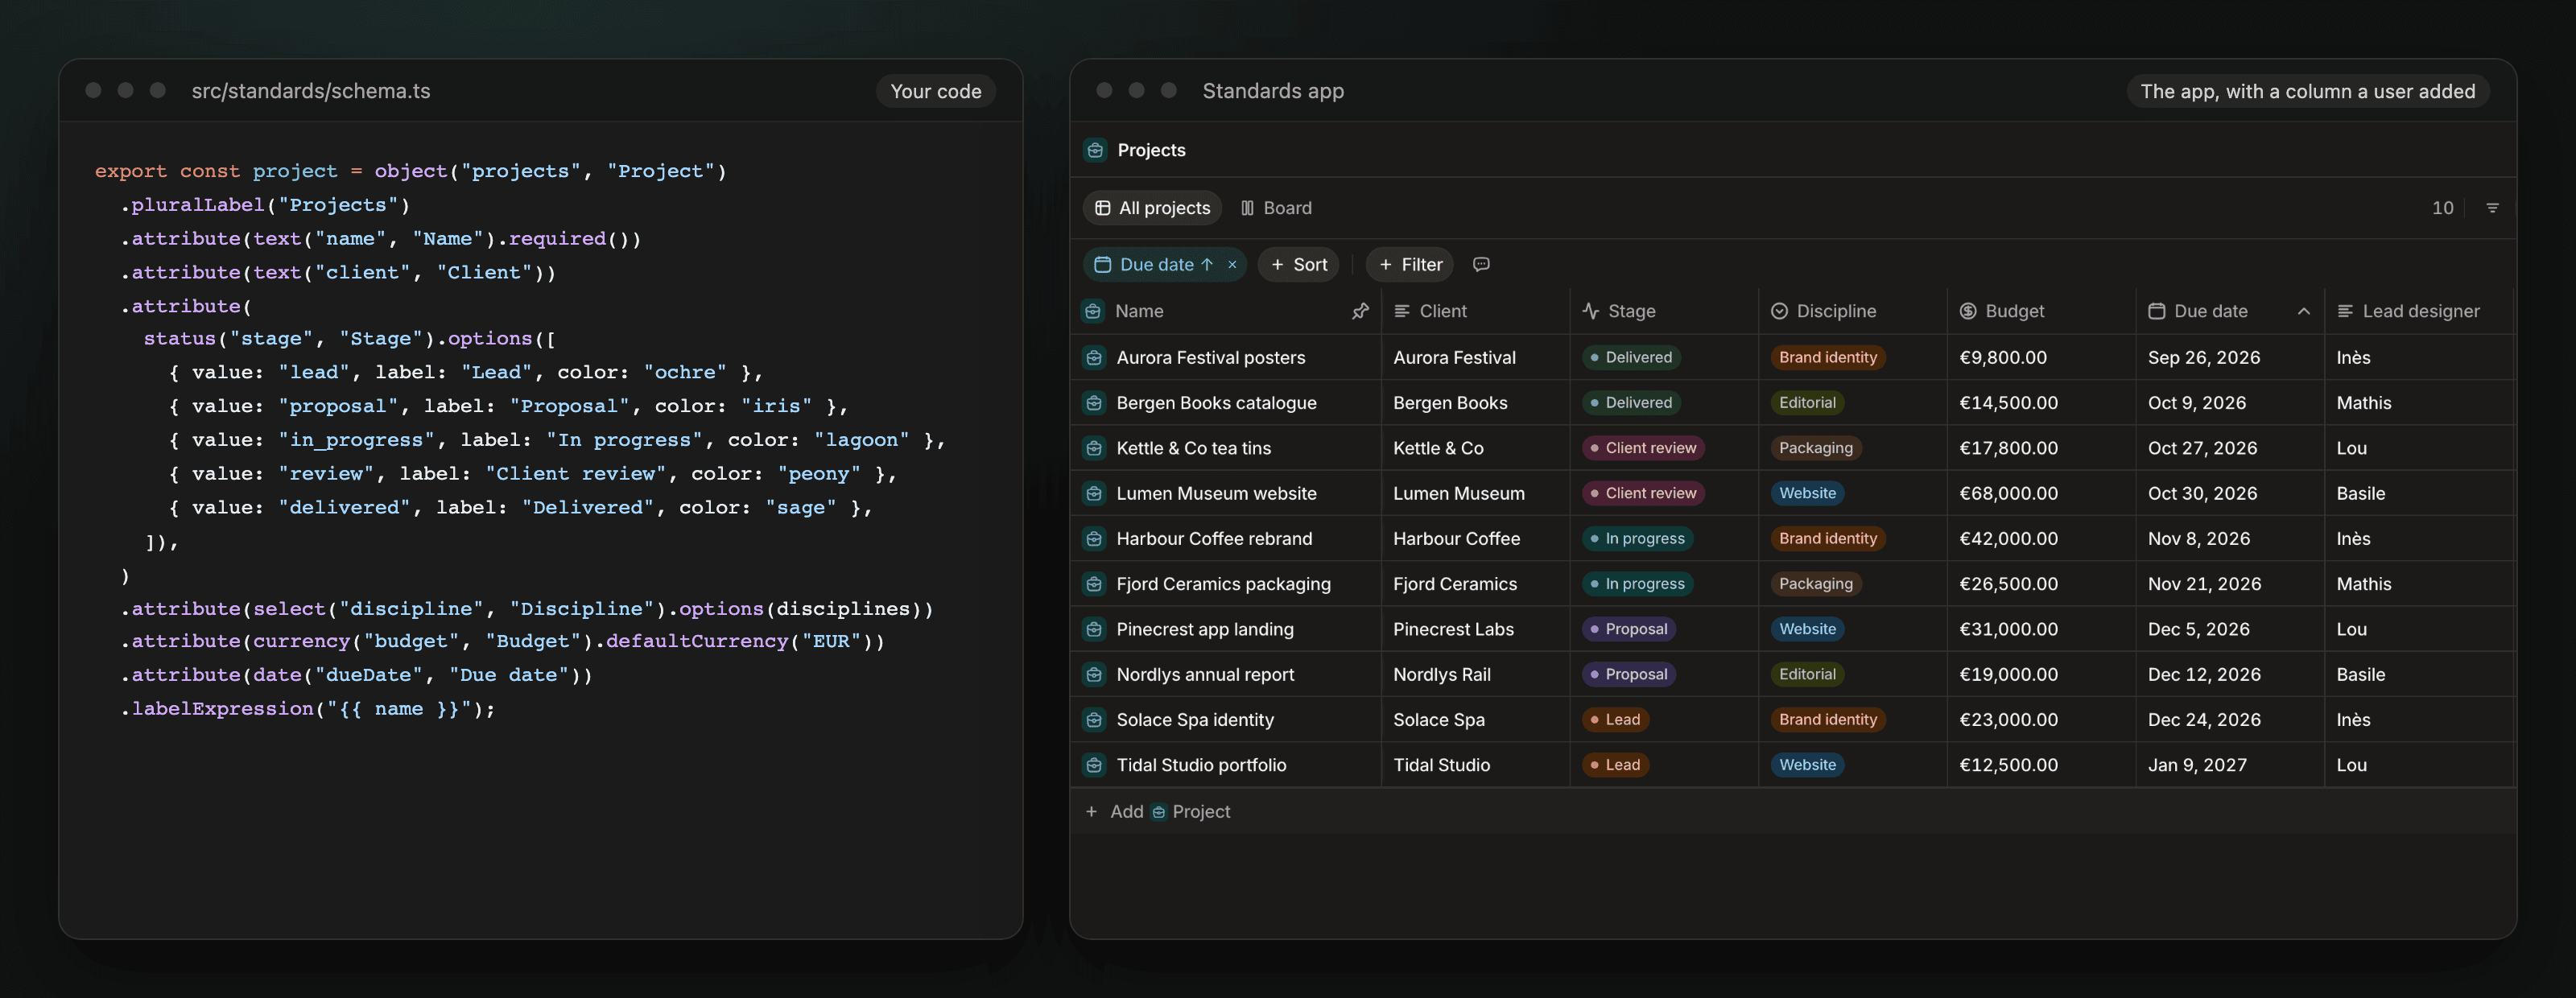Image resolution: width=2576 pixels, height=998 pixels.
Task: Click the Client column text icon
Action: (1402, 311)
